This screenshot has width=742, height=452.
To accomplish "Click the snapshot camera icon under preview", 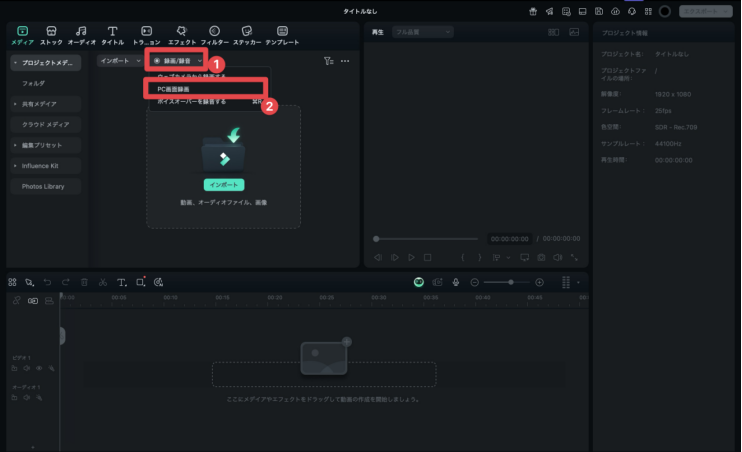I will 541,257.
